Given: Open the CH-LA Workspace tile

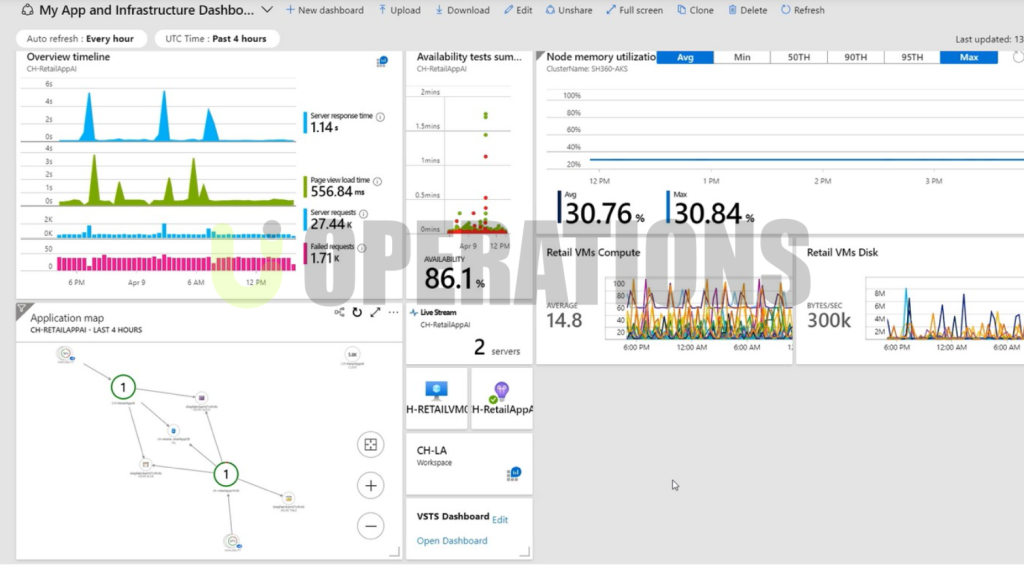Looking at the screenshot, I should (469, 464).
